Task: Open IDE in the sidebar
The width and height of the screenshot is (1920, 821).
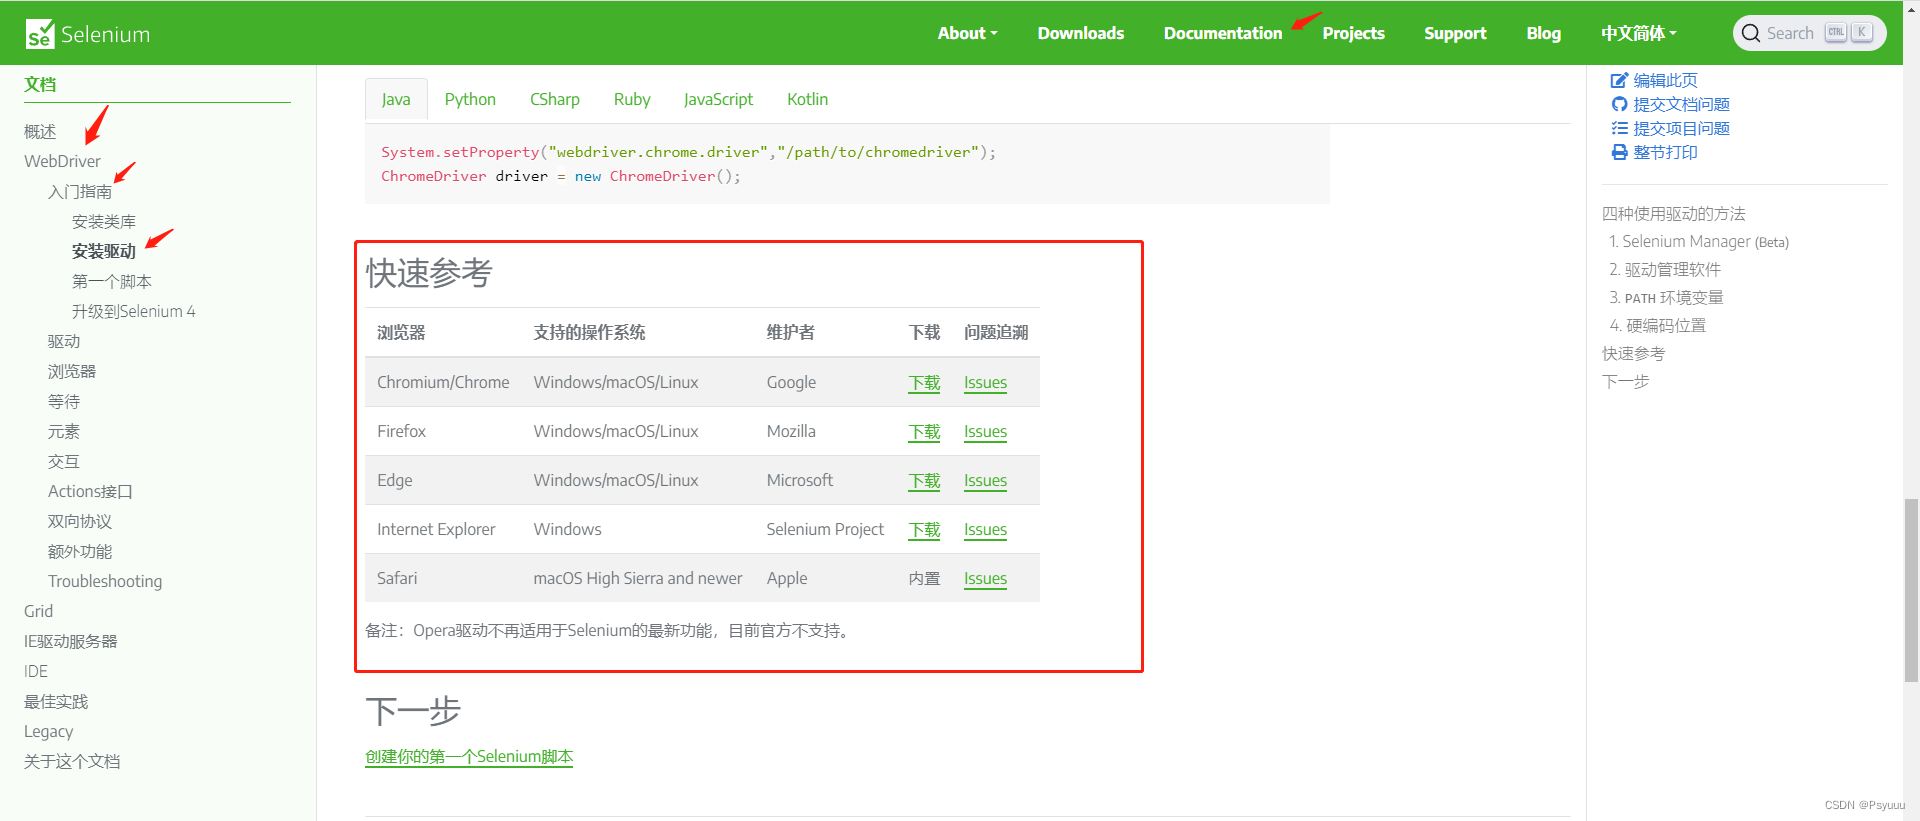Action: [x=36, y=671]
